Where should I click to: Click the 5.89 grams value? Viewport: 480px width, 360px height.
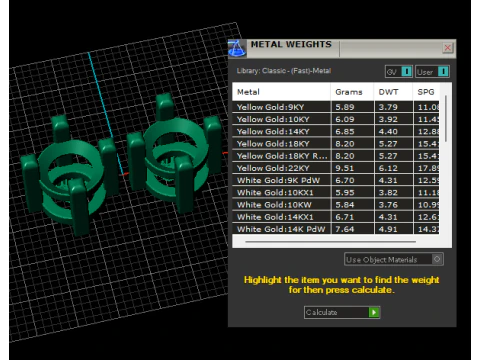coord(345,107)
